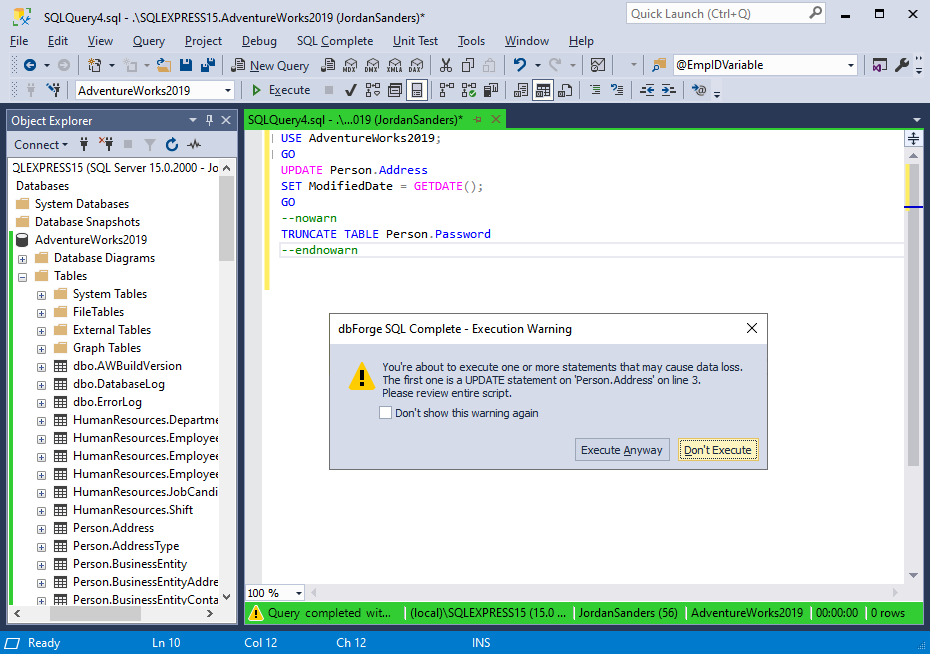The height and width of the screenshot is (654, 930).
Task: Click the New Project icon
Action: (x=94, y=65)
